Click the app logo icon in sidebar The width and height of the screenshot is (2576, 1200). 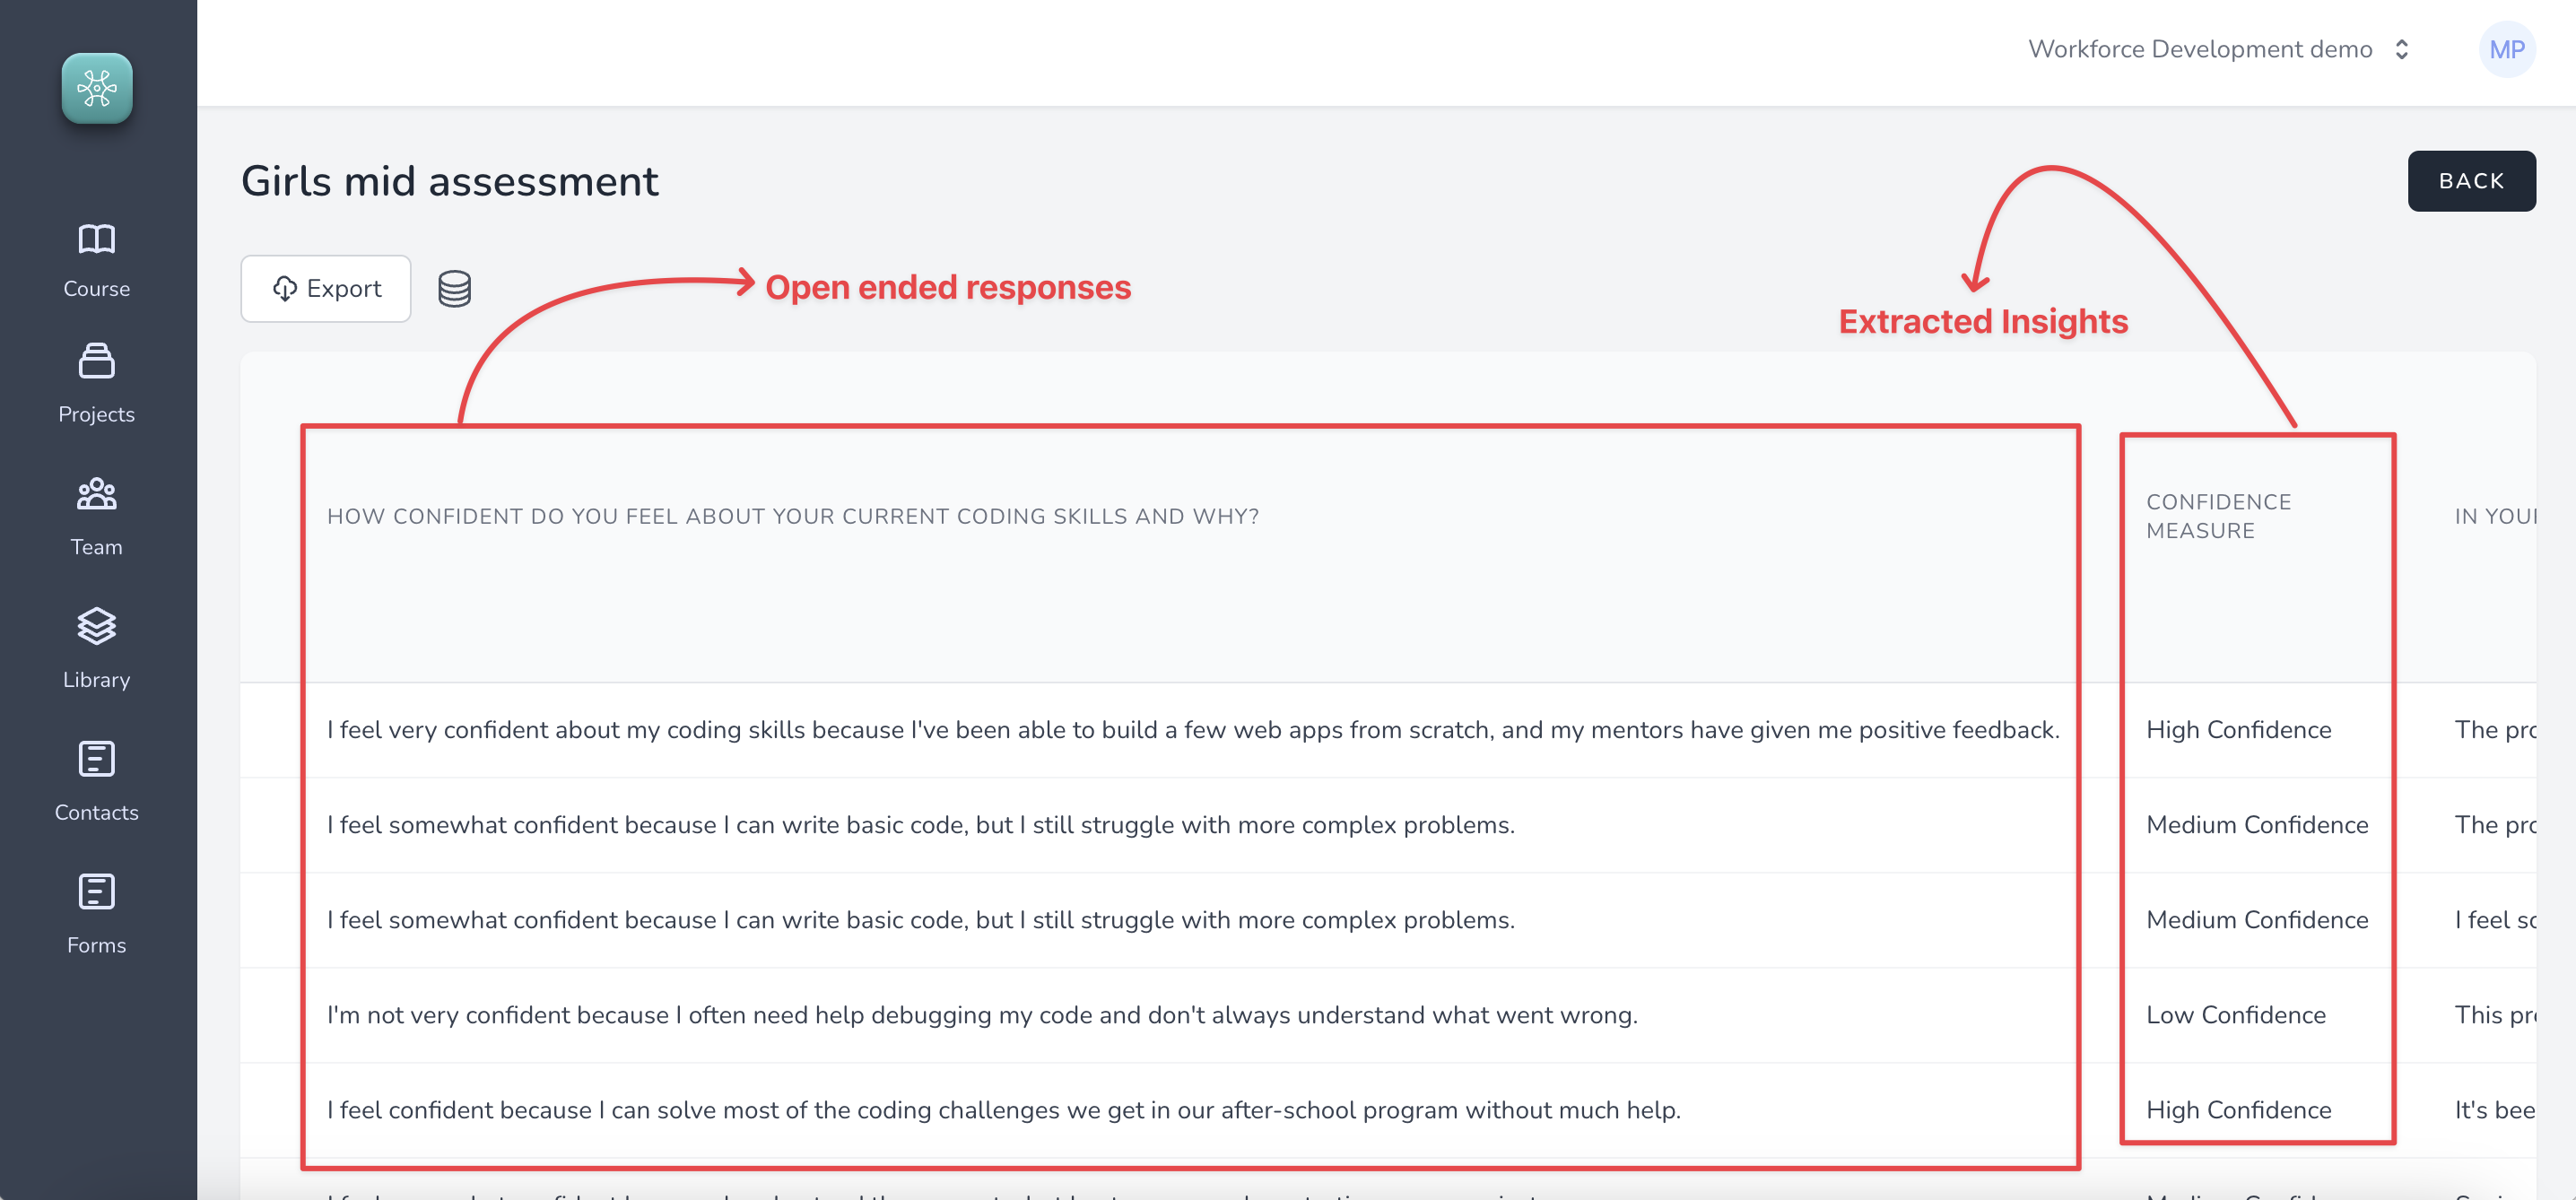coord(97,89)
